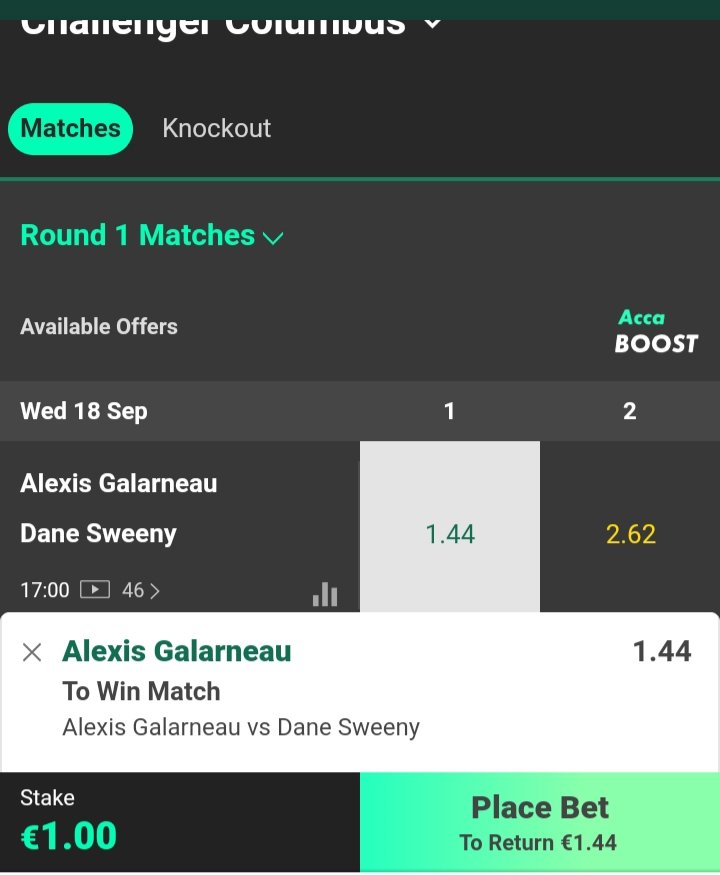Tap the 1.44 price in the bet slip
The image size is (720, 875).
pyautogui.click(x=662, y=652)
